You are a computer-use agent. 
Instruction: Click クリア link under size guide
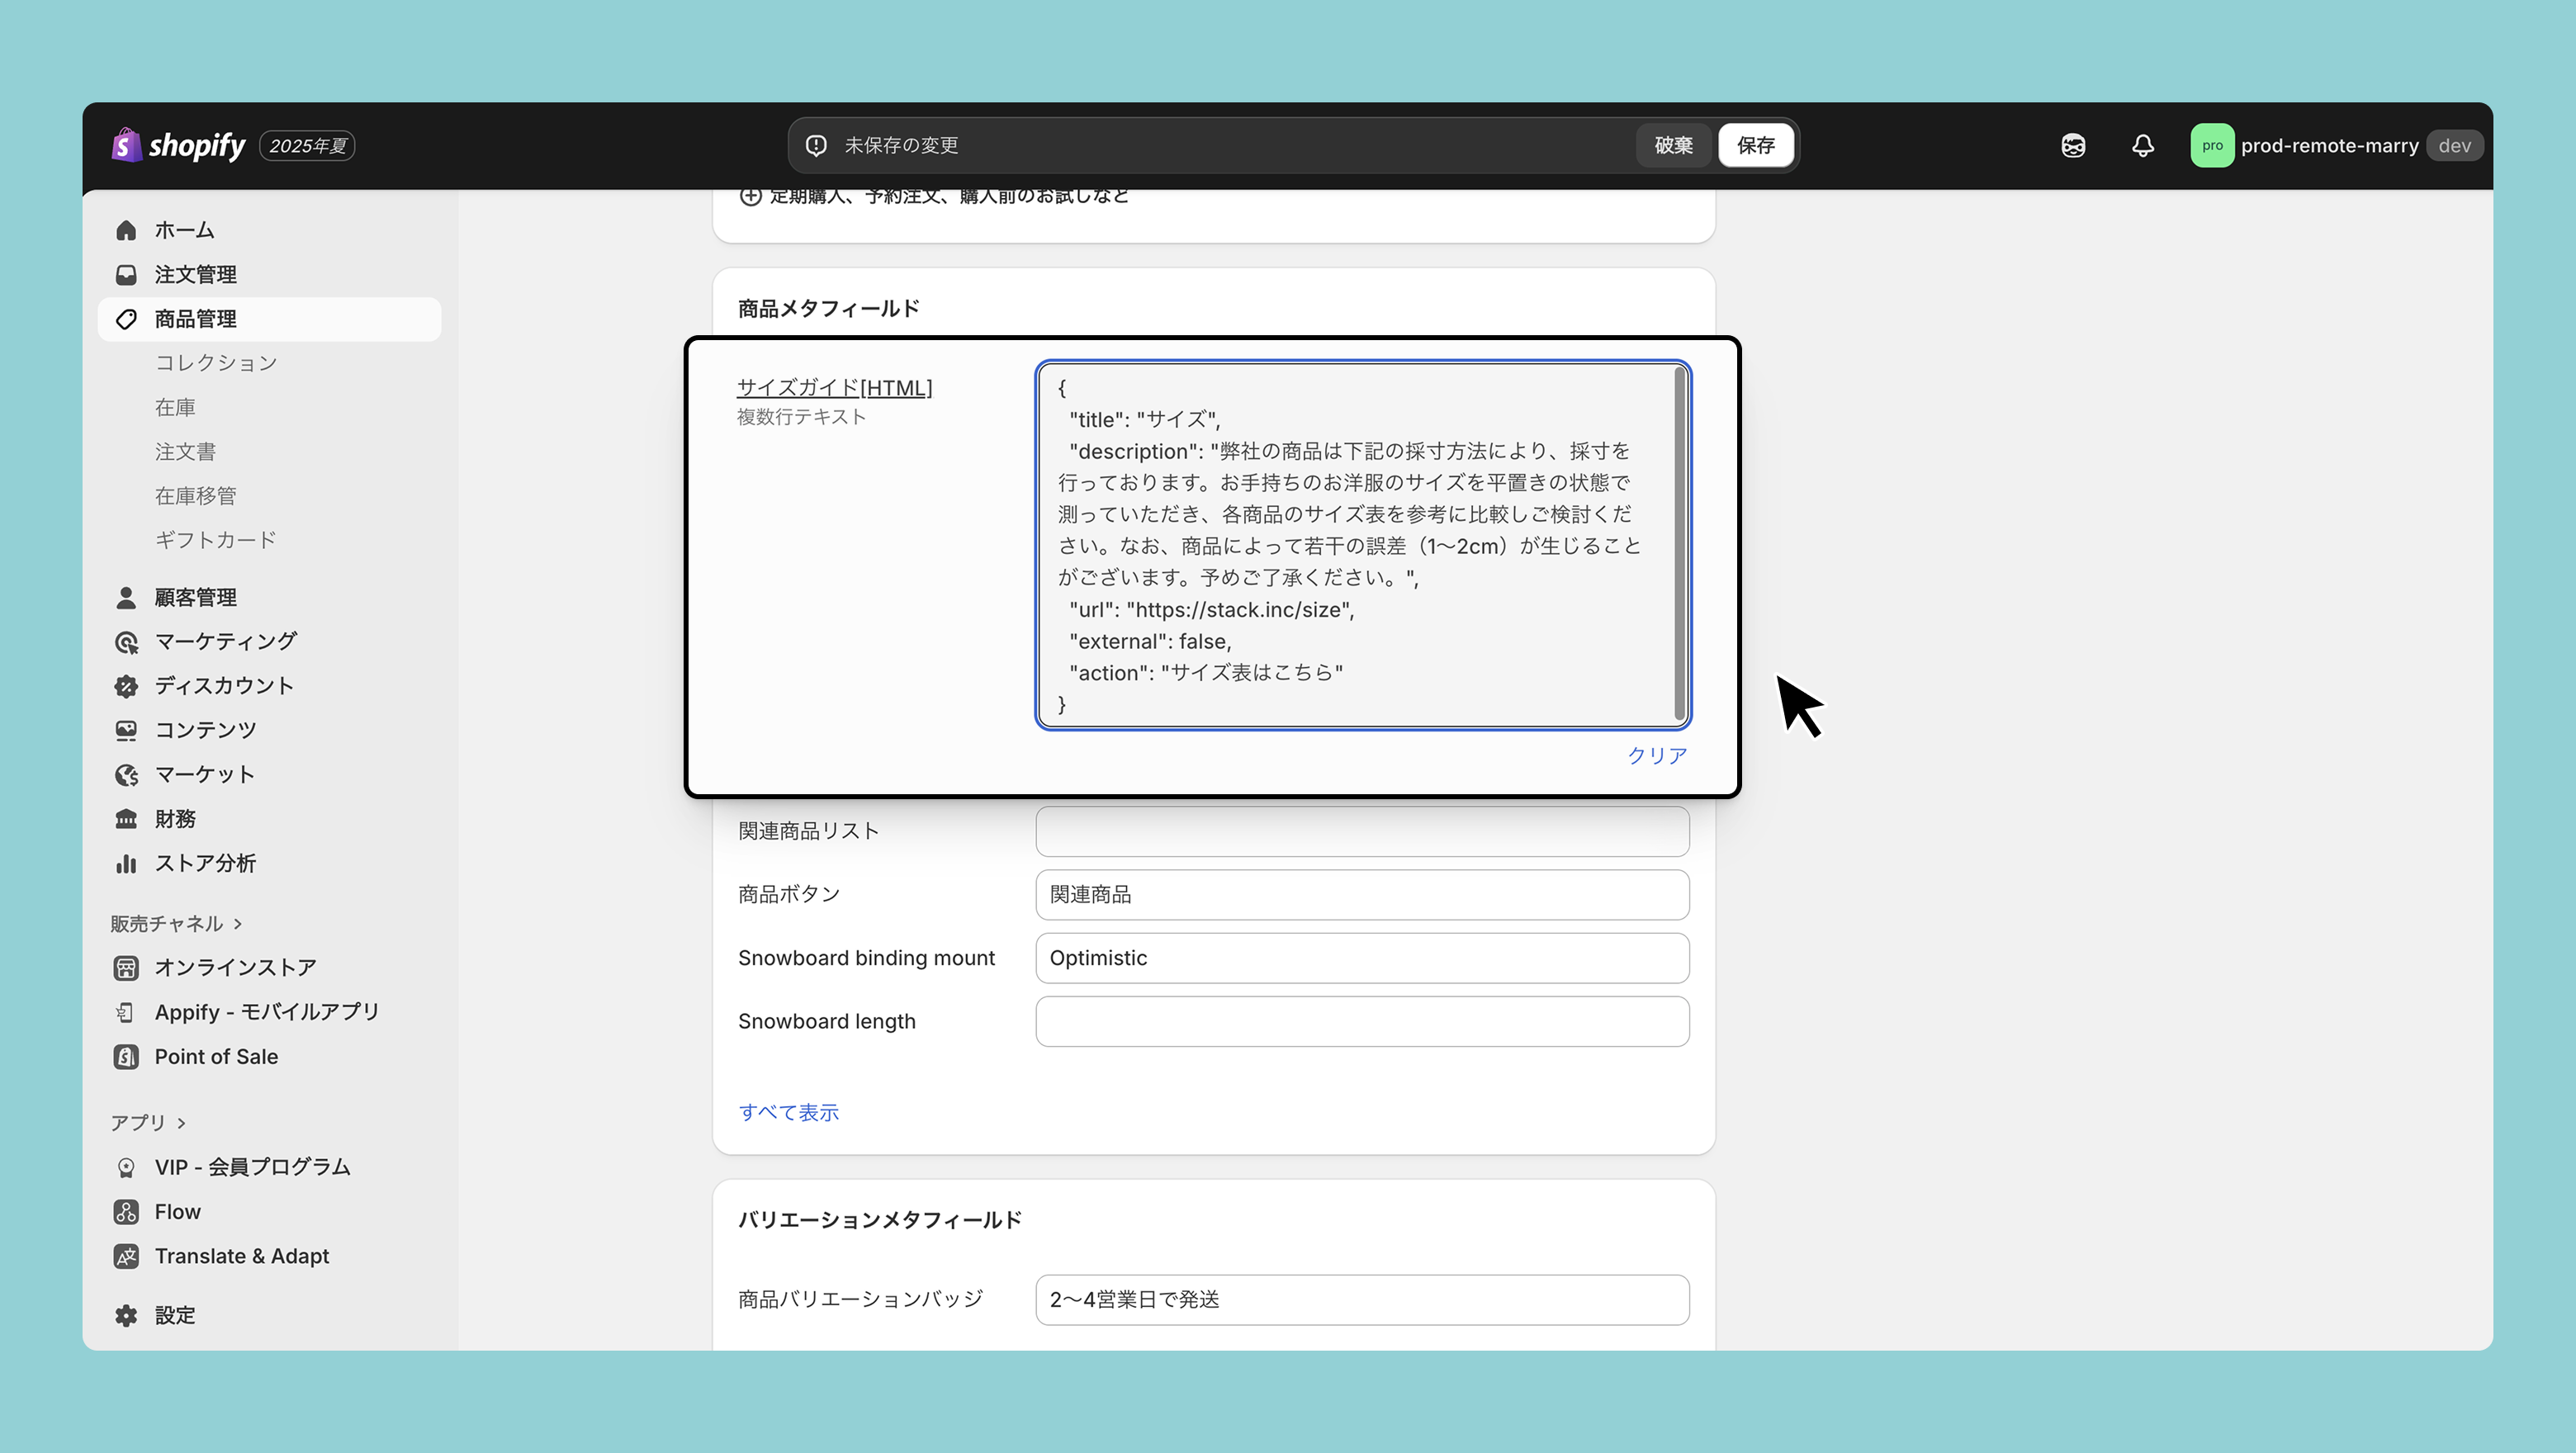(x=1656, y=756)
